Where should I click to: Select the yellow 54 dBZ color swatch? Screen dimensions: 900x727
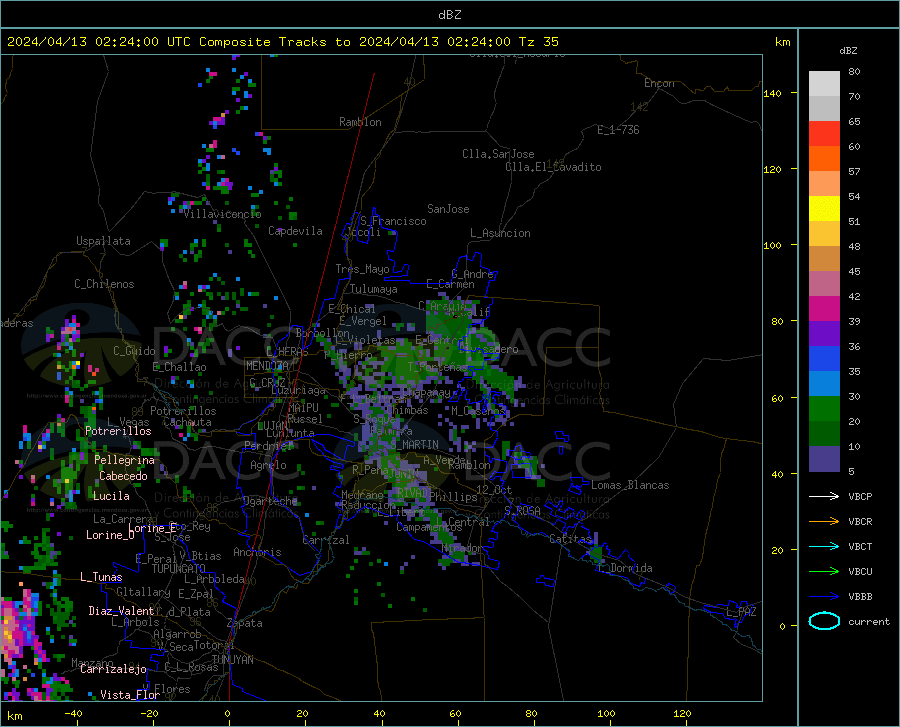coord(824,209)
